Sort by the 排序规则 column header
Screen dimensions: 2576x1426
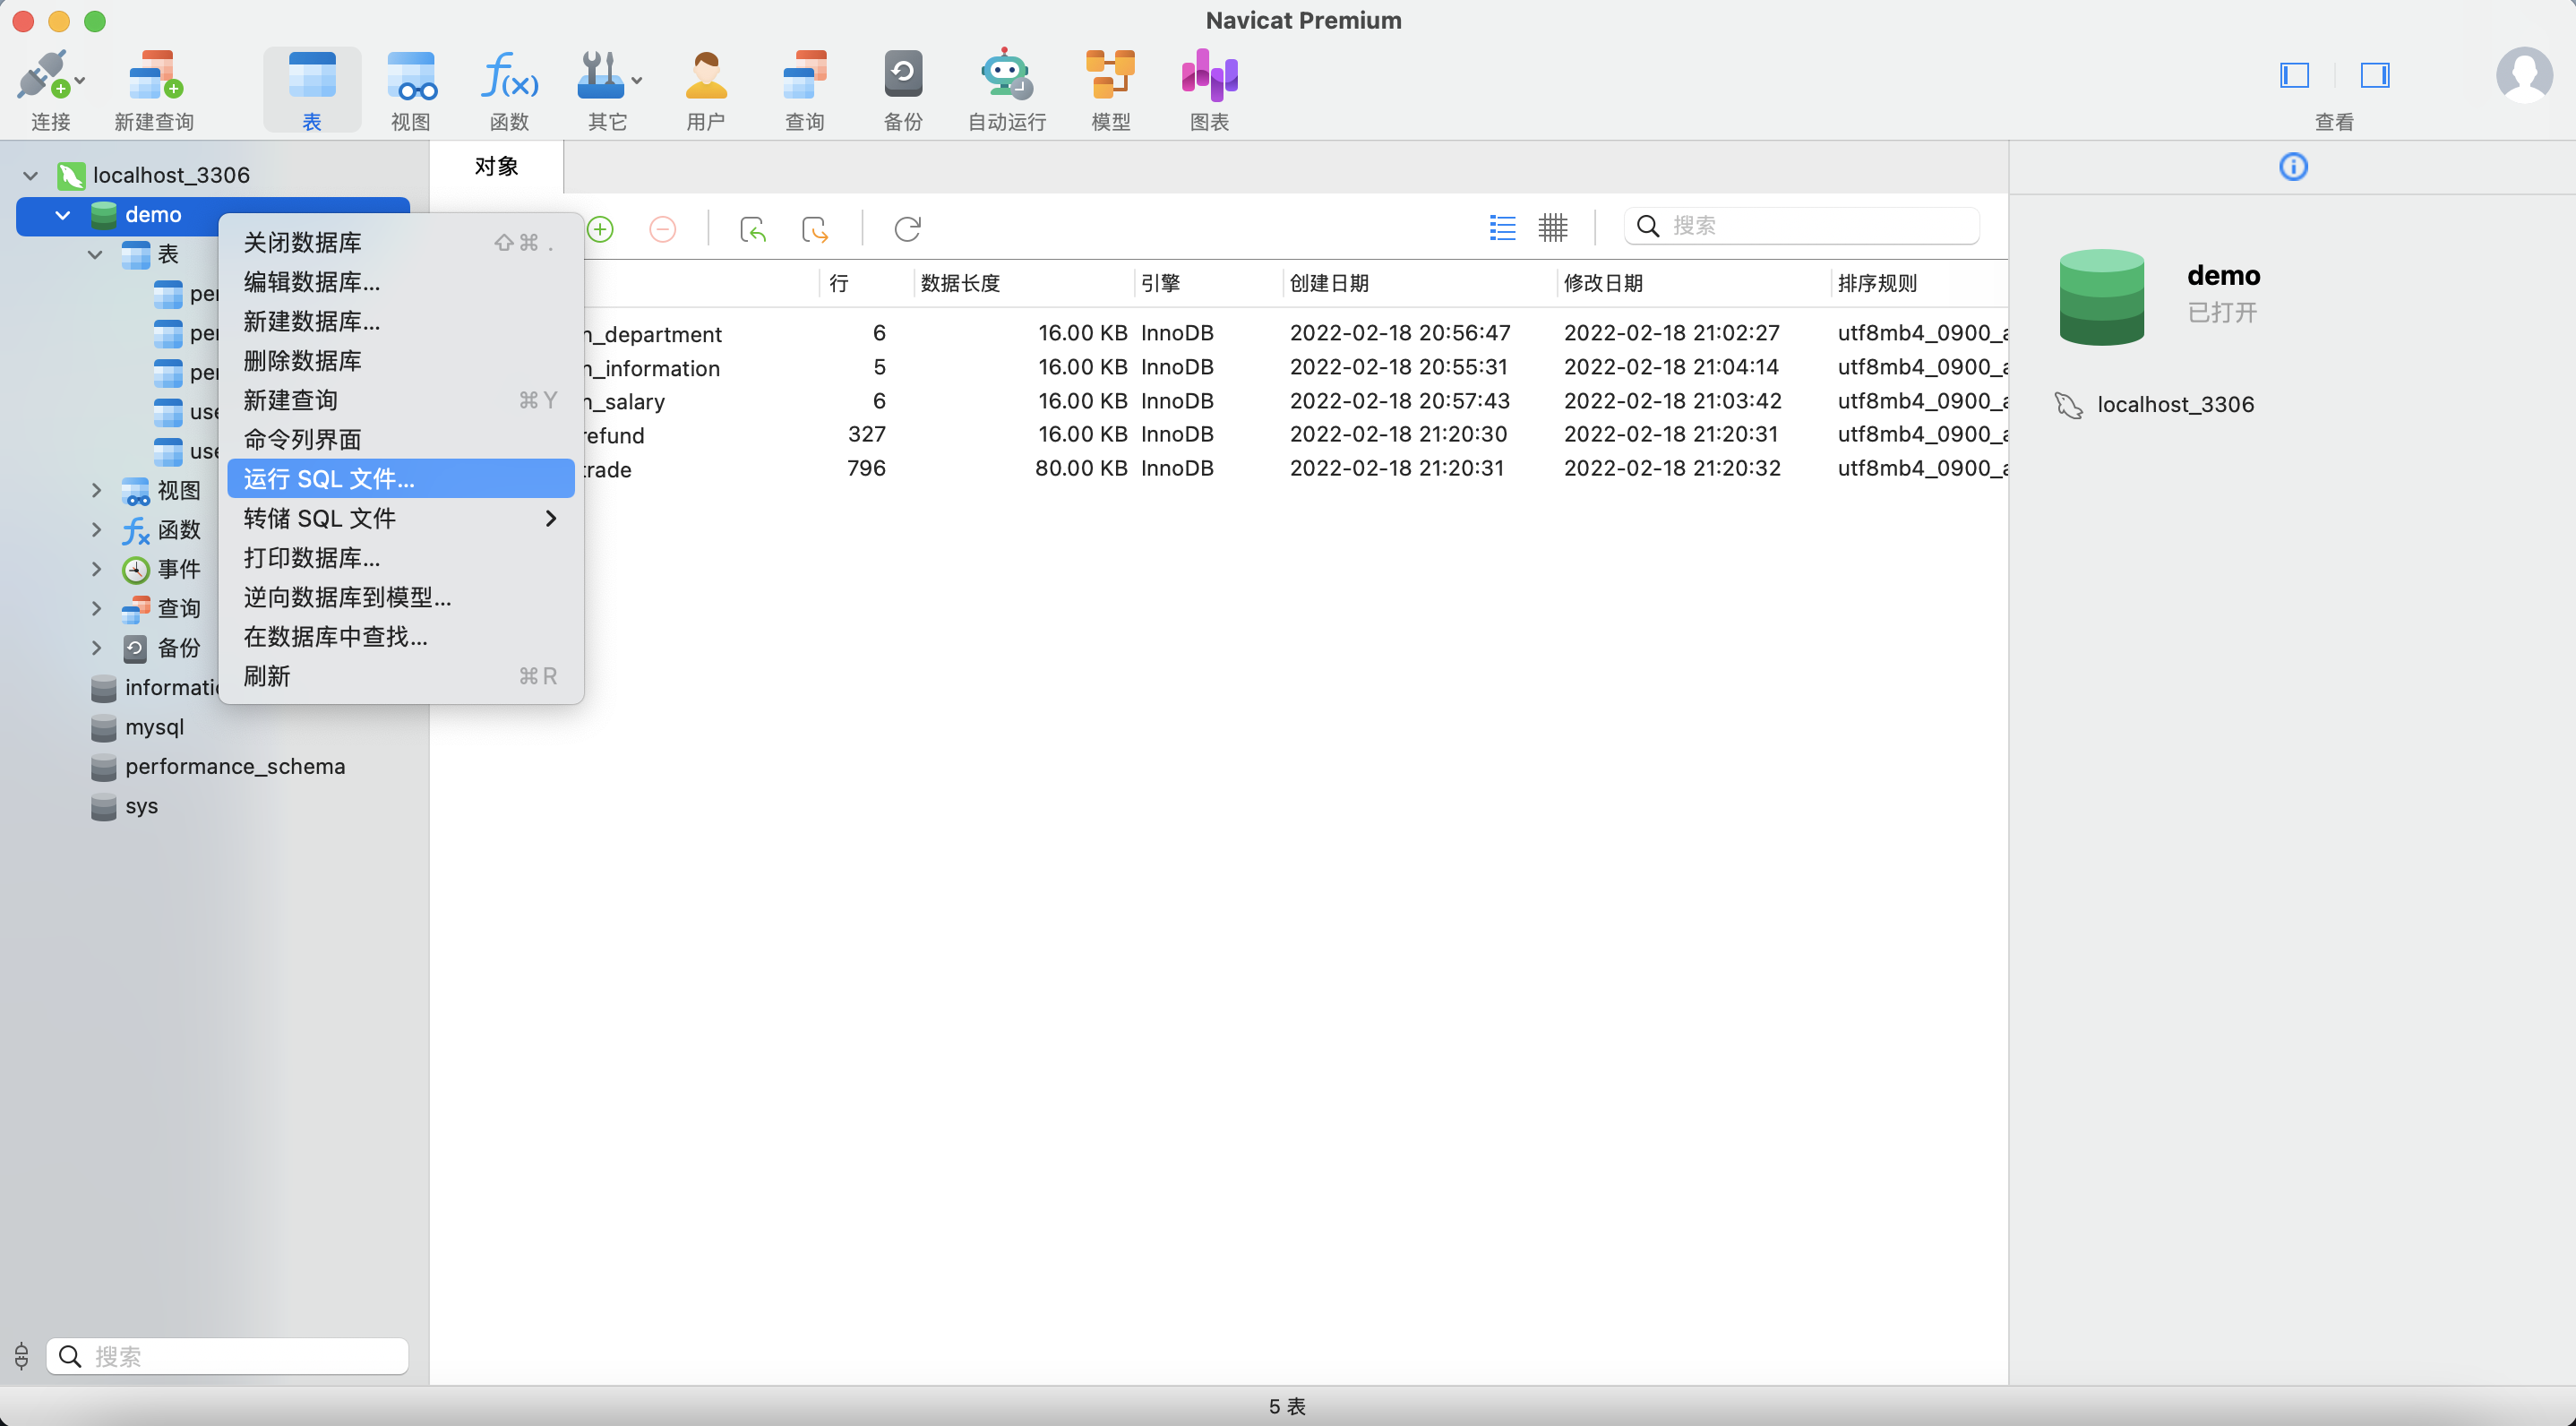tap(1920, 283)
